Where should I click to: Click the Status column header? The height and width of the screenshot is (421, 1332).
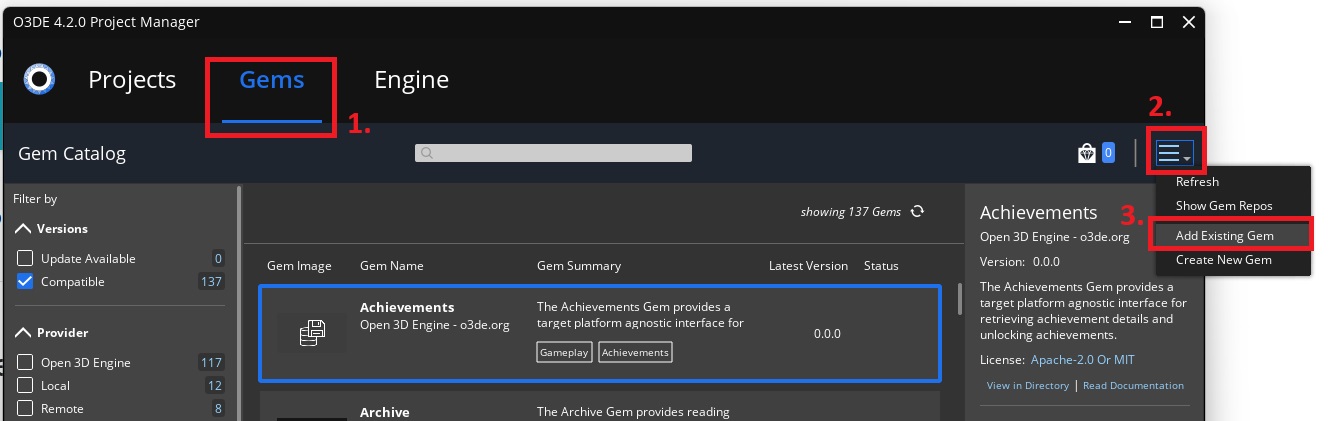pyautogui.click(x=881, y=265)
